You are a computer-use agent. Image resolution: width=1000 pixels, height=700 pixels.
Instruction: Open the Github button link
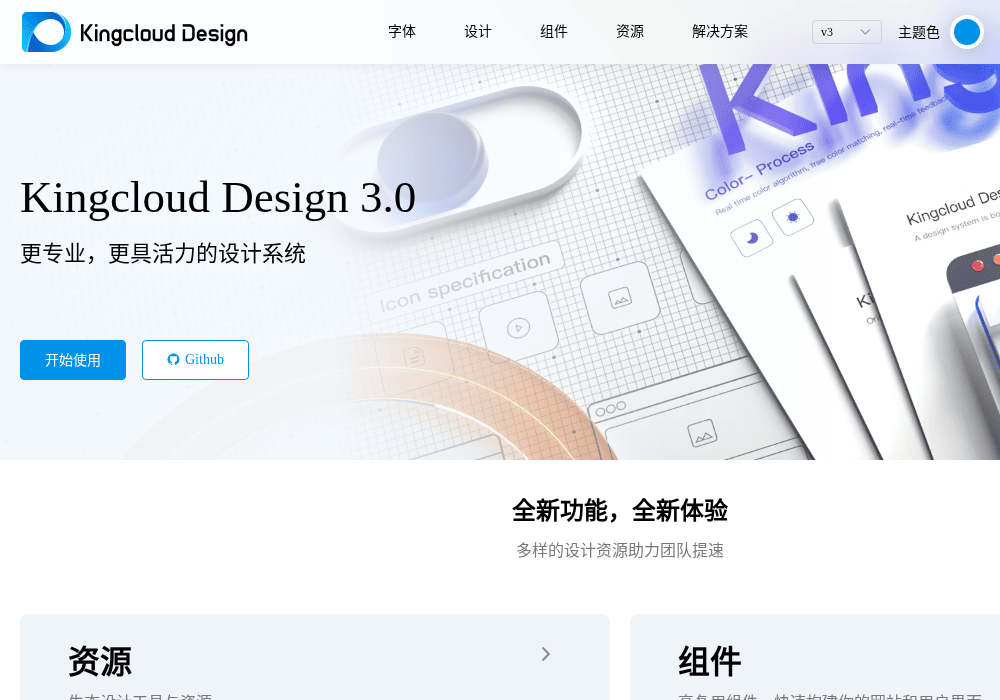point(195,360)
